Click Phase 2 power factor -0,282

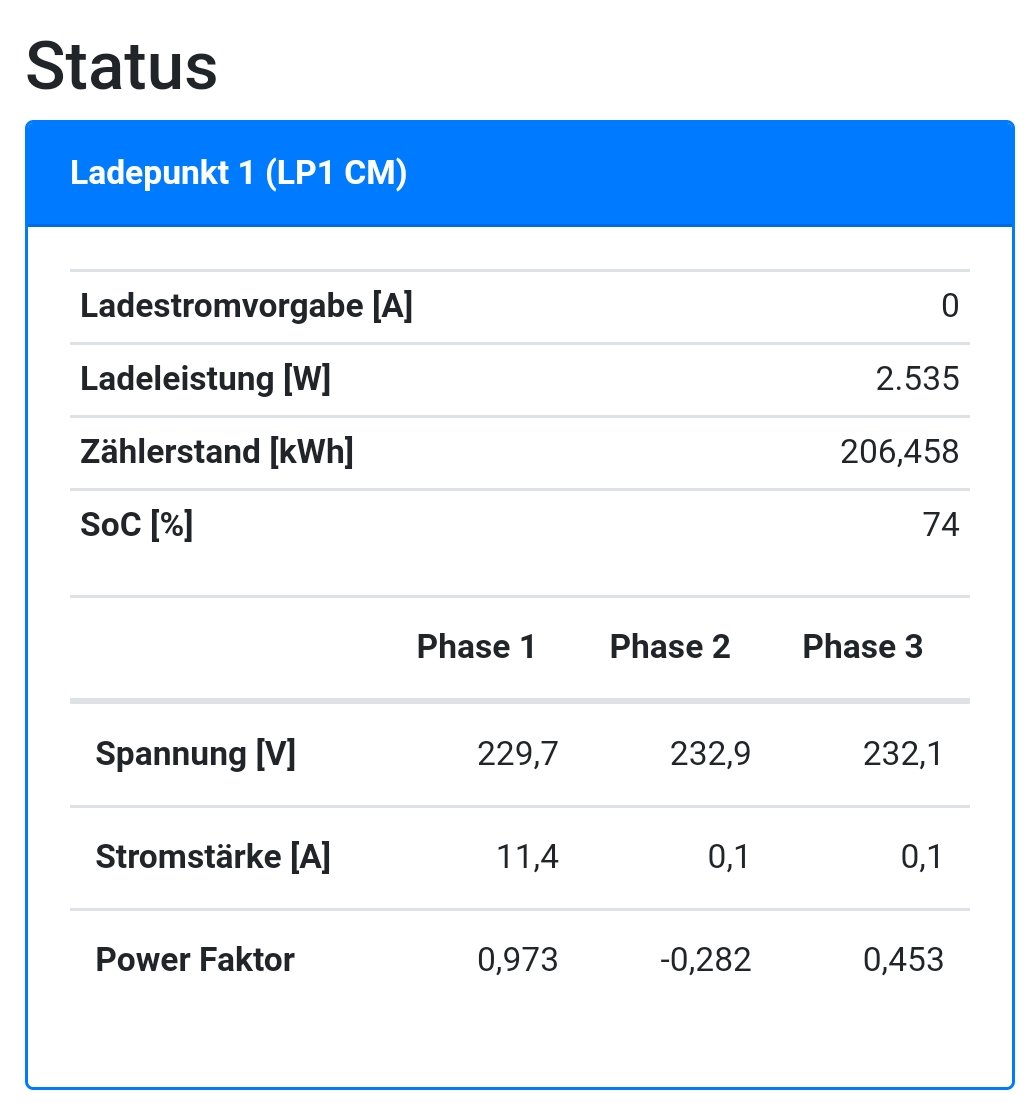point(705,960)
